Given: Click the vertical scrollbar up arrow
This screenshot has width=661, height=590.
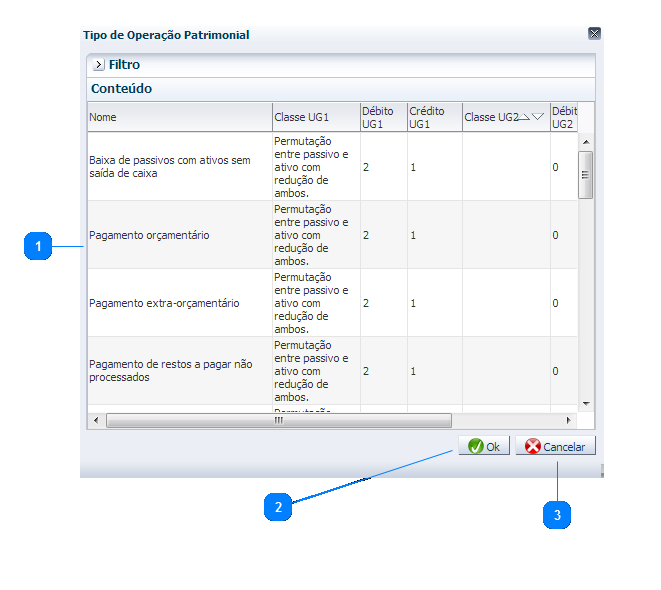Looking at the screenshot, I should click(x=586, y=141).
